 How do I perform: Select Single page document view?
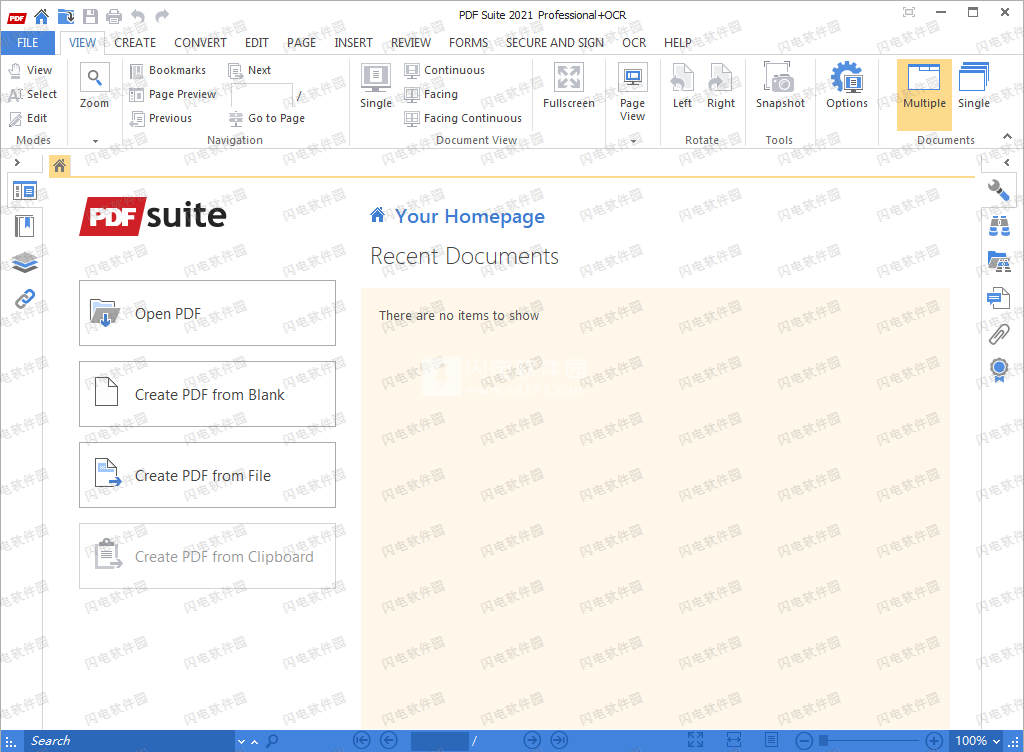pos(376,86)
